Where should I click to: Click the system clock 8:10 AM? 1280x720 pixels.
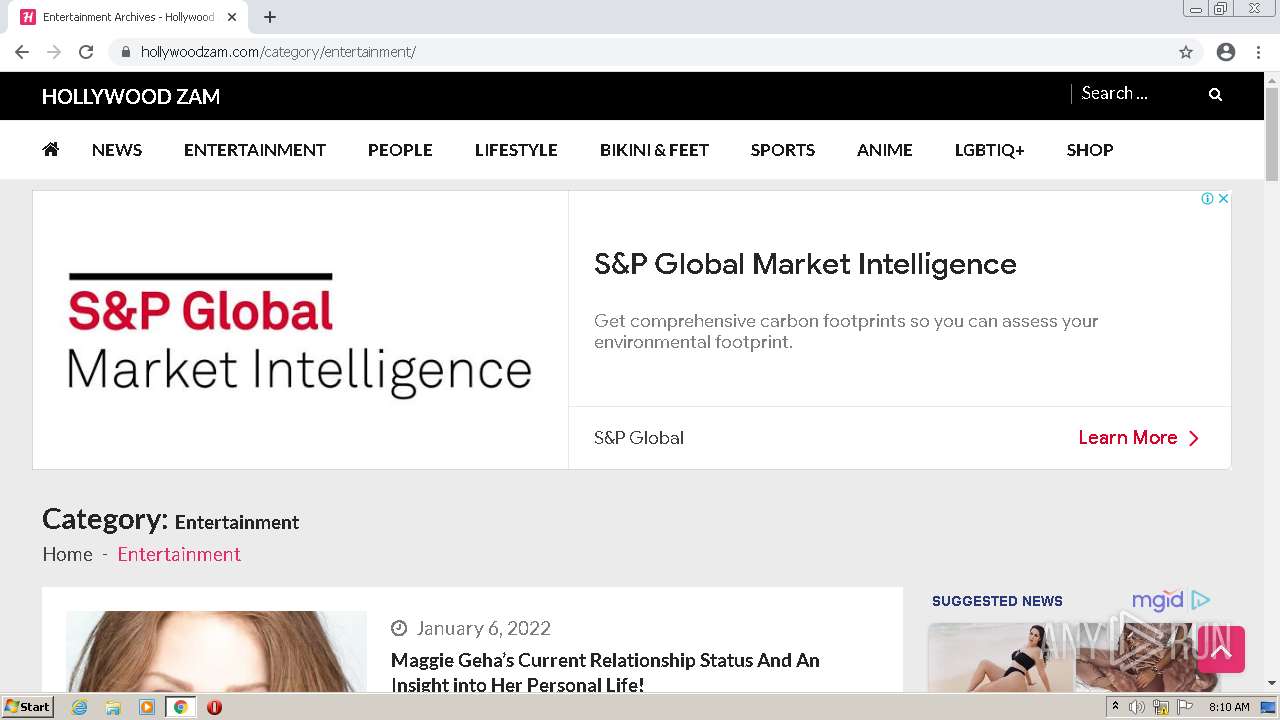(1229, 707)
